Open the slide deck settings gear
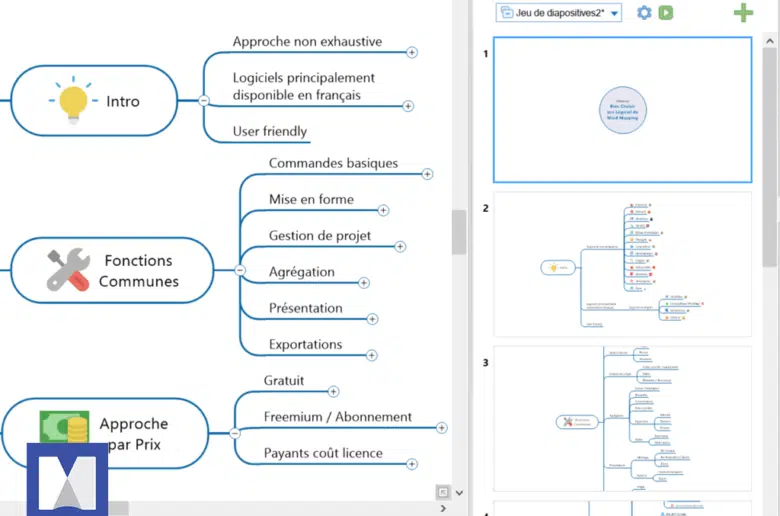The image size is (780, 516). point(644,13)
